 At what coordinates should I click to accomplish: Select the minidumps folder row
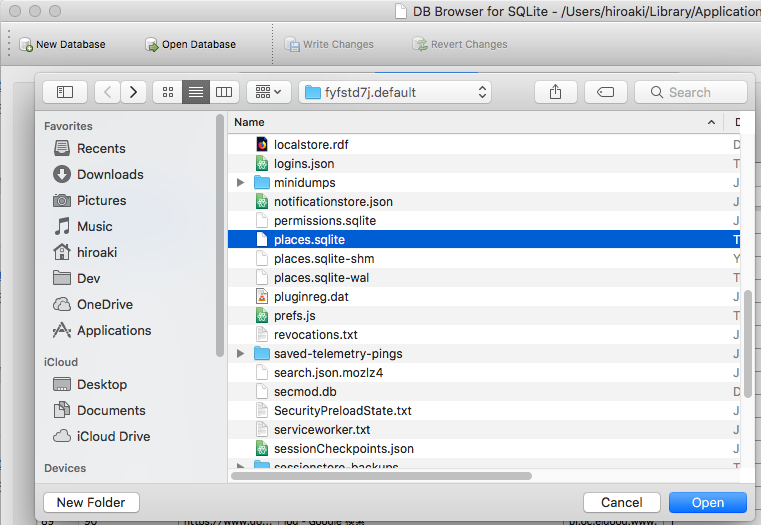(x=484, y=182)
